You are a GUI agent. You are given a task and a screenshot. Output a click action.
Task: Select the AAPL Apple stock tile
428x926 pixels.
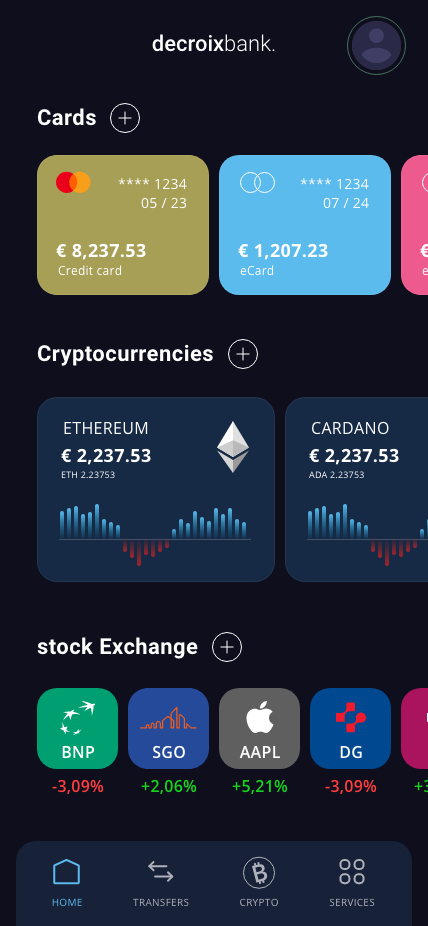point(259,728)
